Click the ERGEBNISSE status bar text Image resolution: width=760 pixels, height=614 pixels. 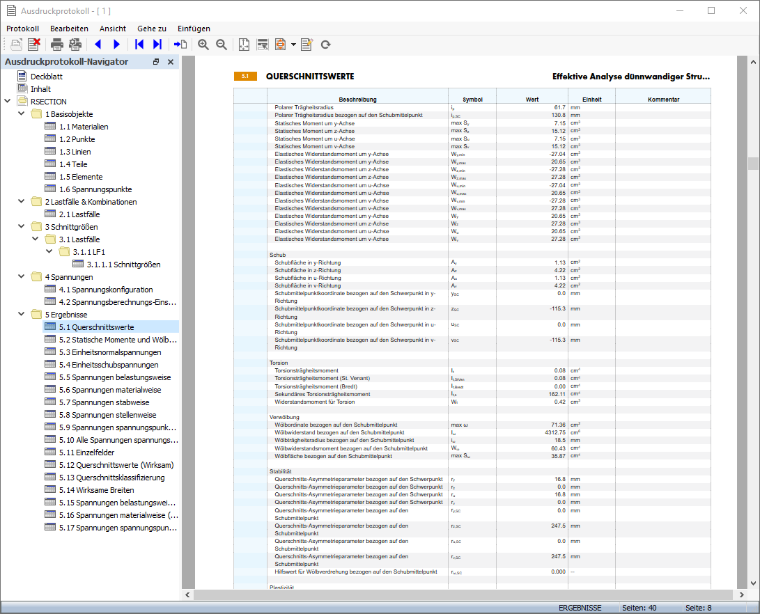[x=580, y=608]
